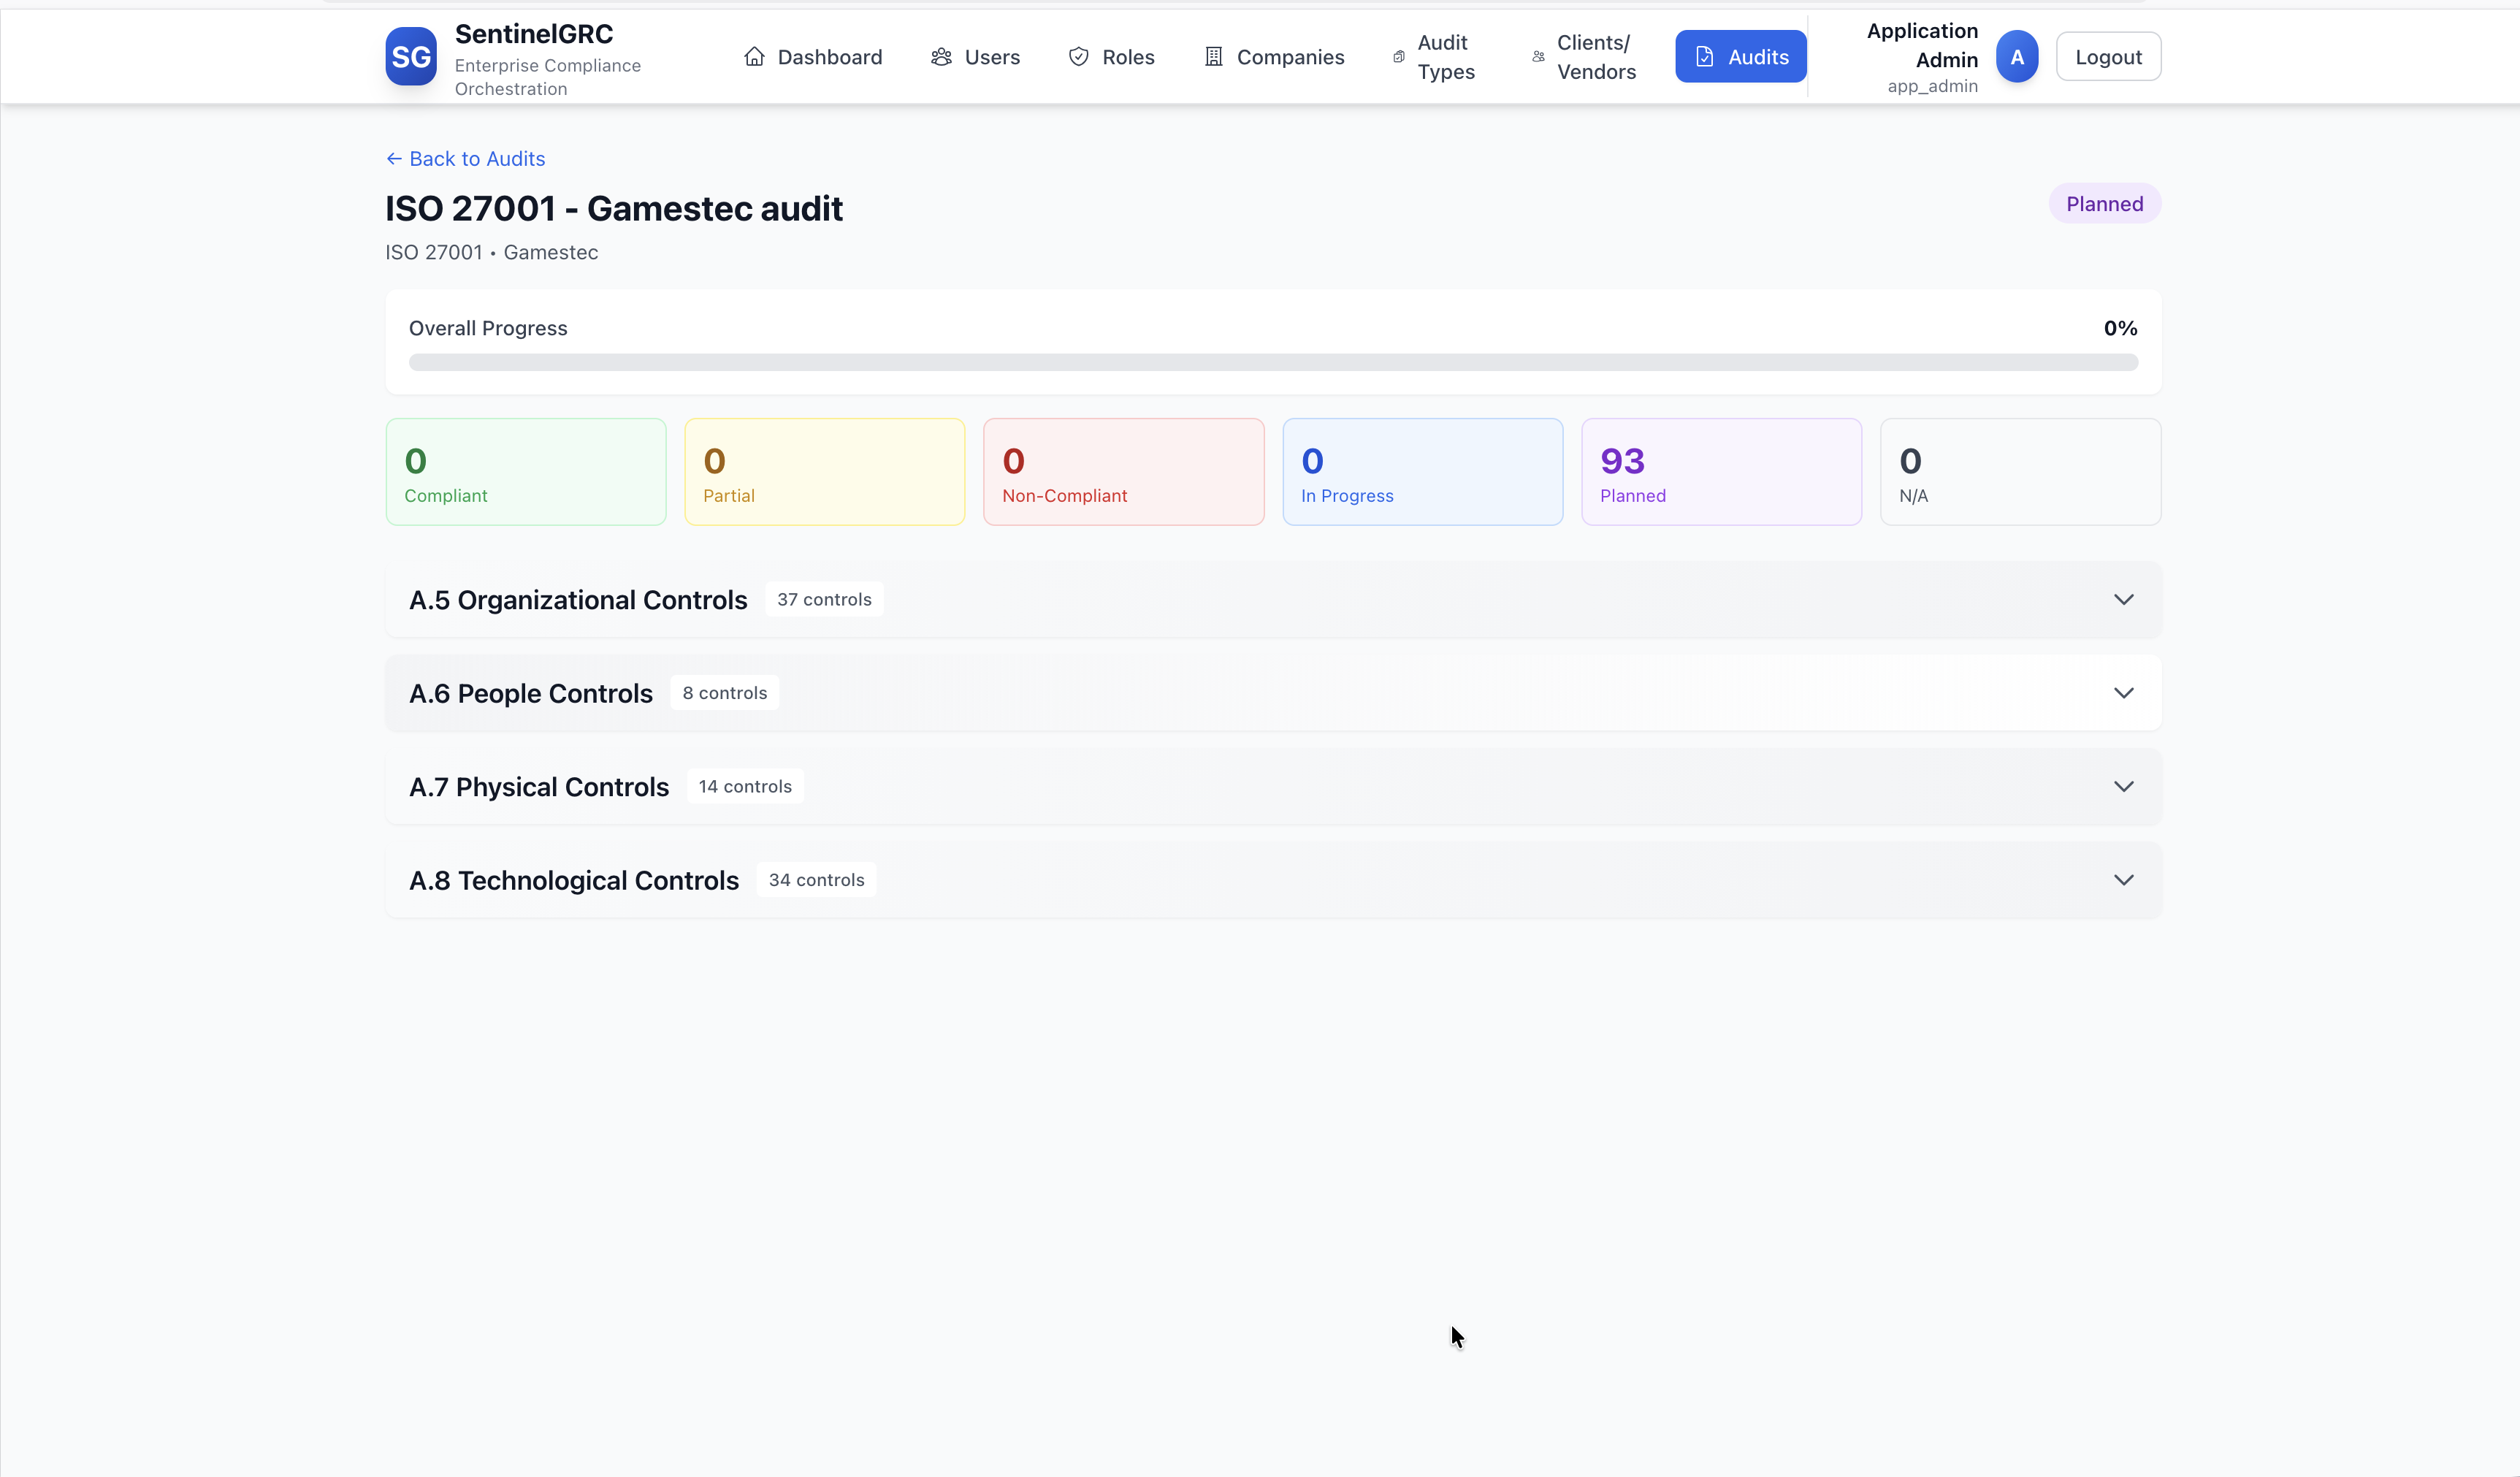Image resolution: width=2520 pixels, height=1477 pixels.
Task: Click the Planned status badge
Action: click(x=2104, y=204)
